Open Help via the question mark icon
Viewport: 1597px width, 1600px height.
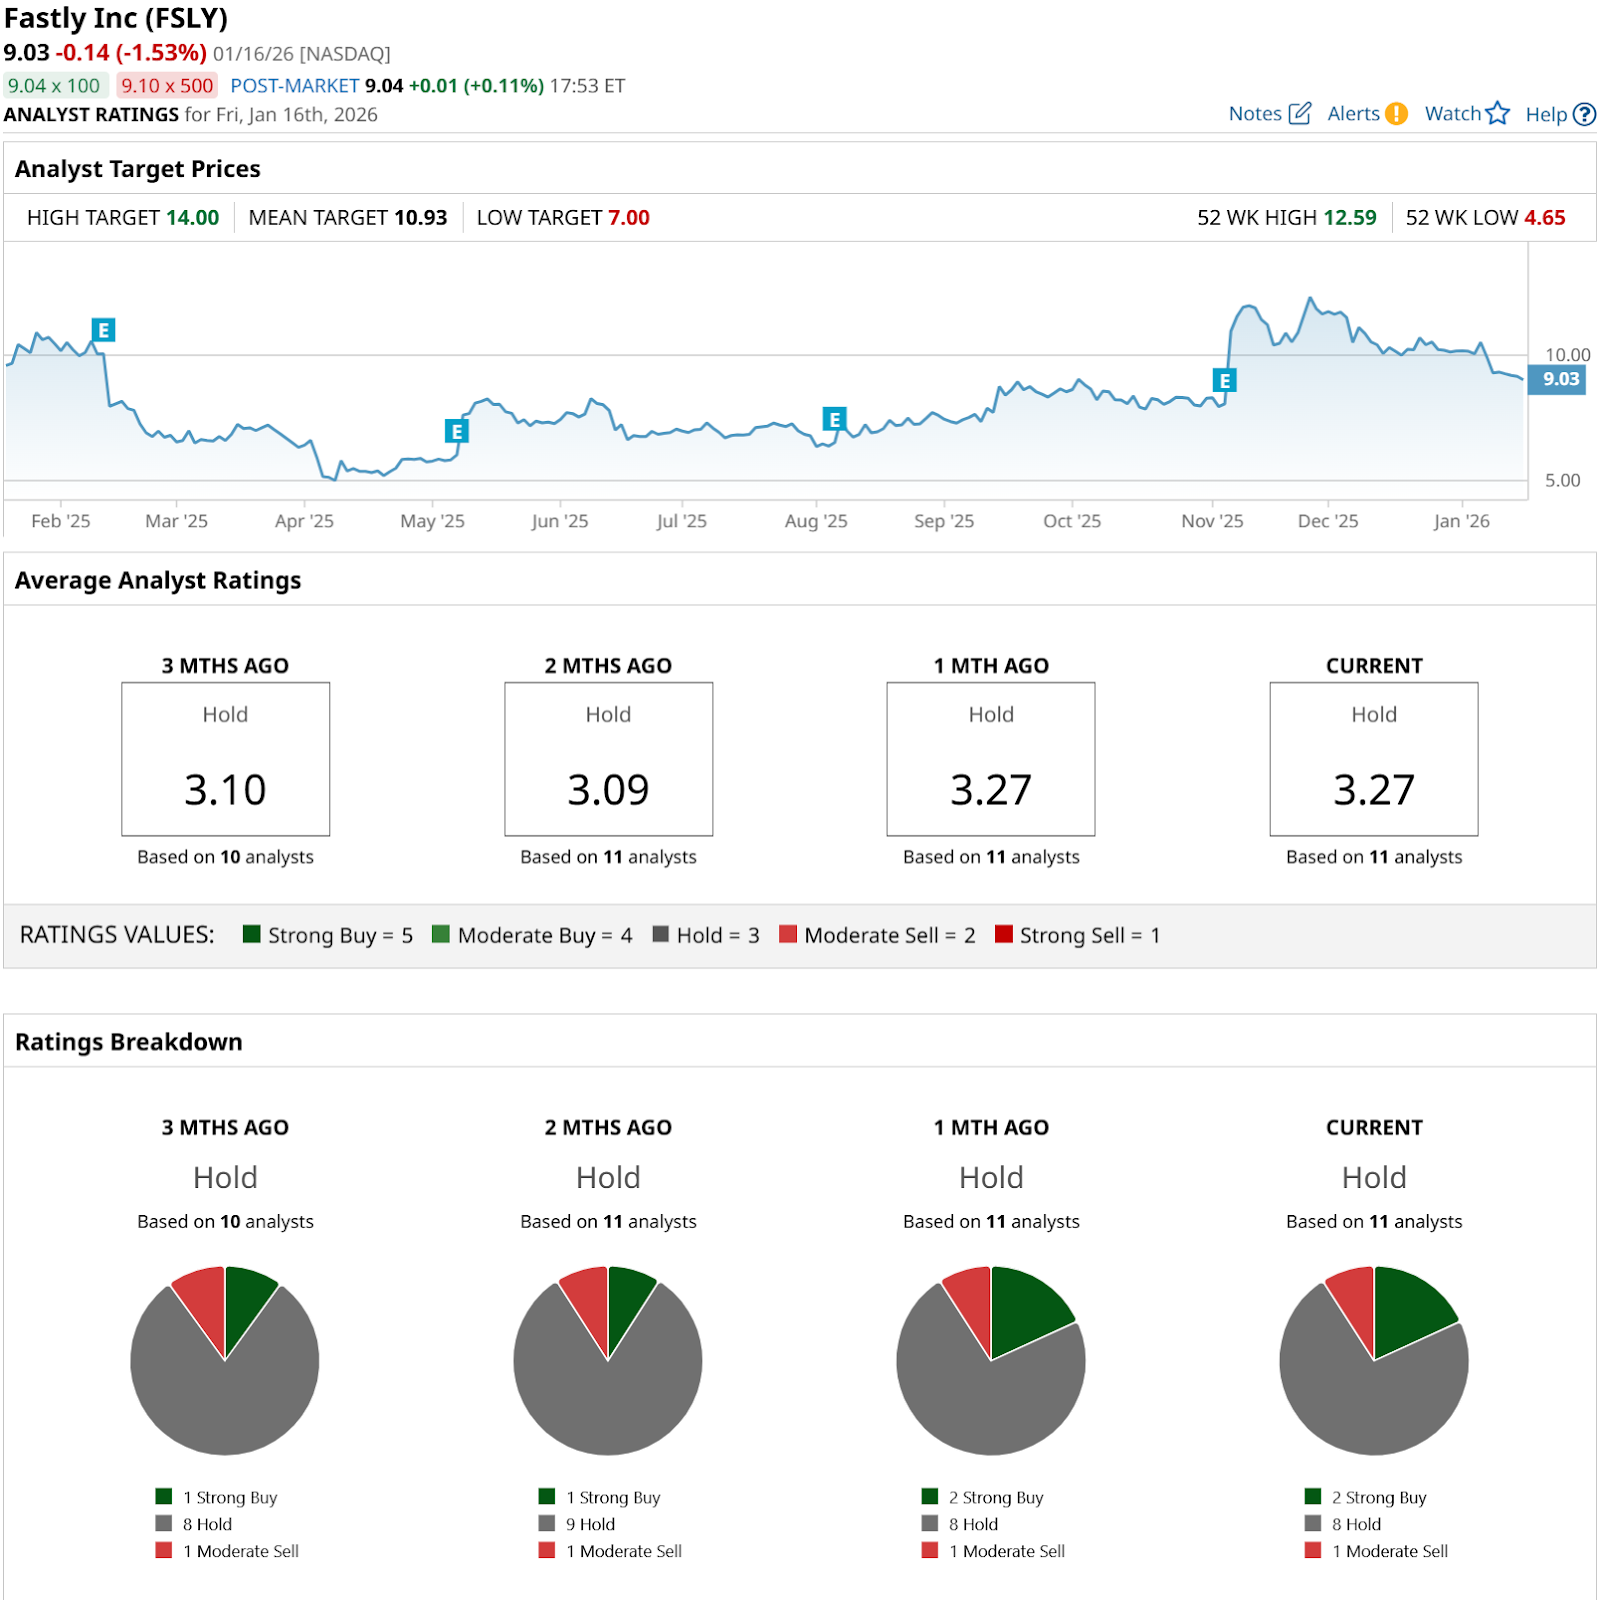tap(1584, 114)
